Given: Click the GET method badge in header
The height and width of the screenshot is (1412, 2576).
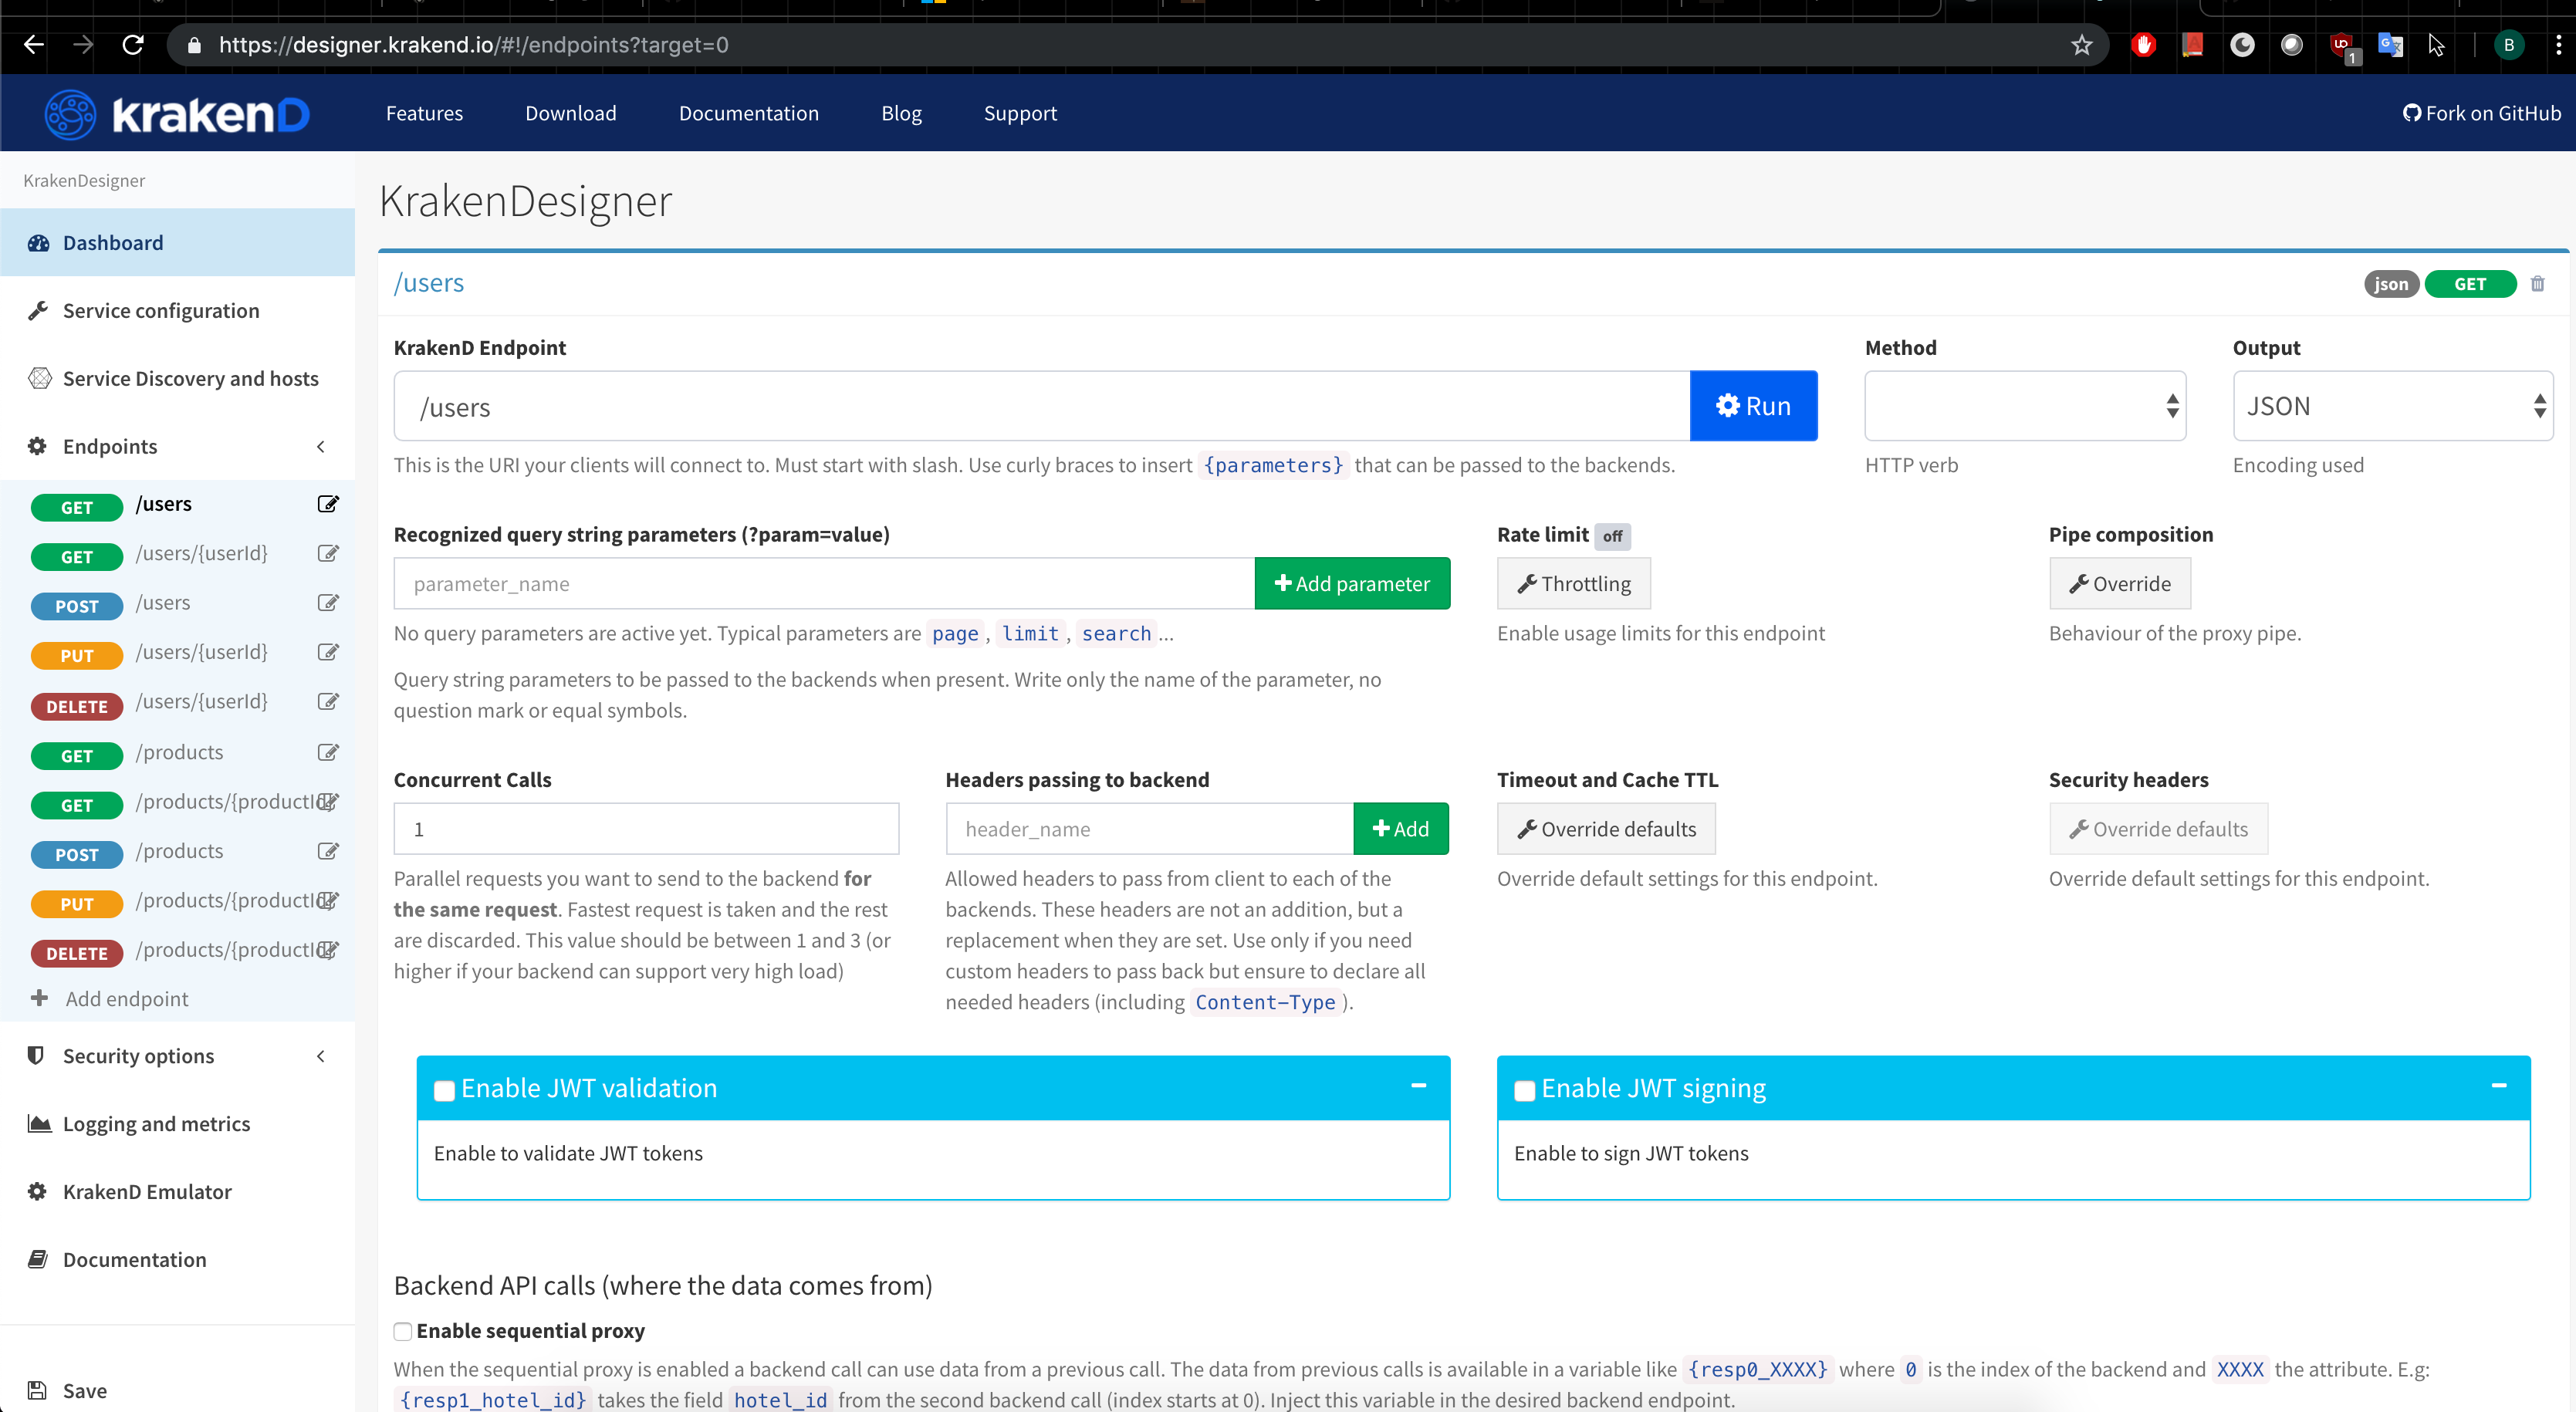Looking at the screenshot, I should coord(2469,284).
